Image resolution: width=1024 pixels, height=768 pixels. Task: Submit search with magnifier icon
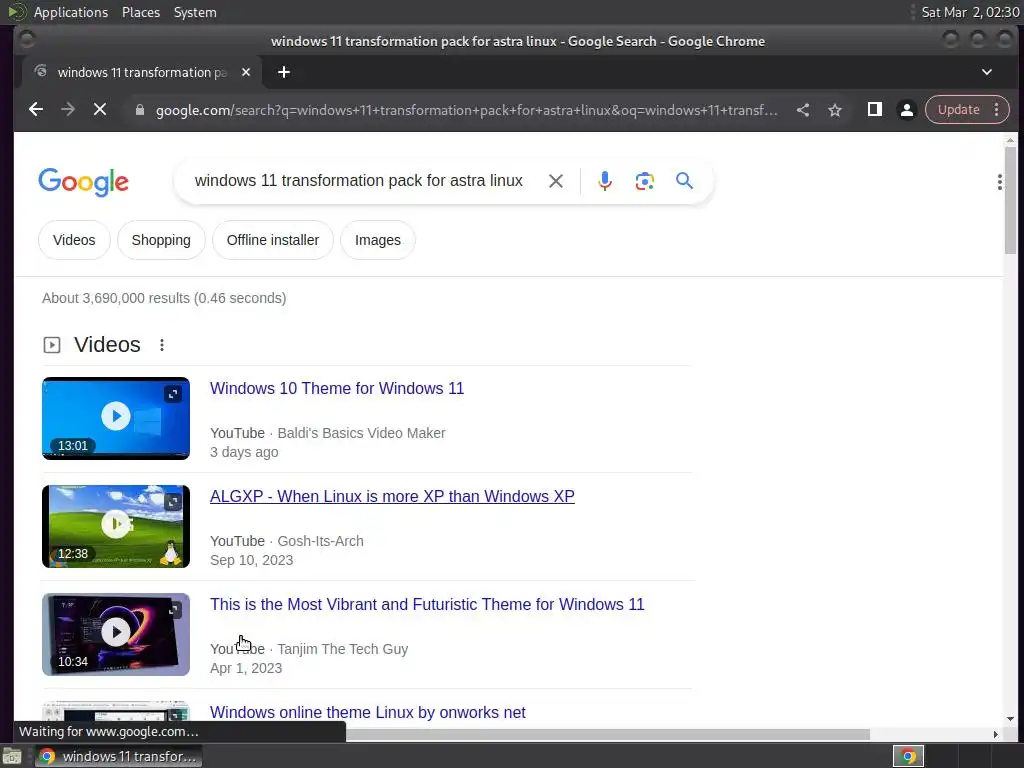tap(684, 181)
